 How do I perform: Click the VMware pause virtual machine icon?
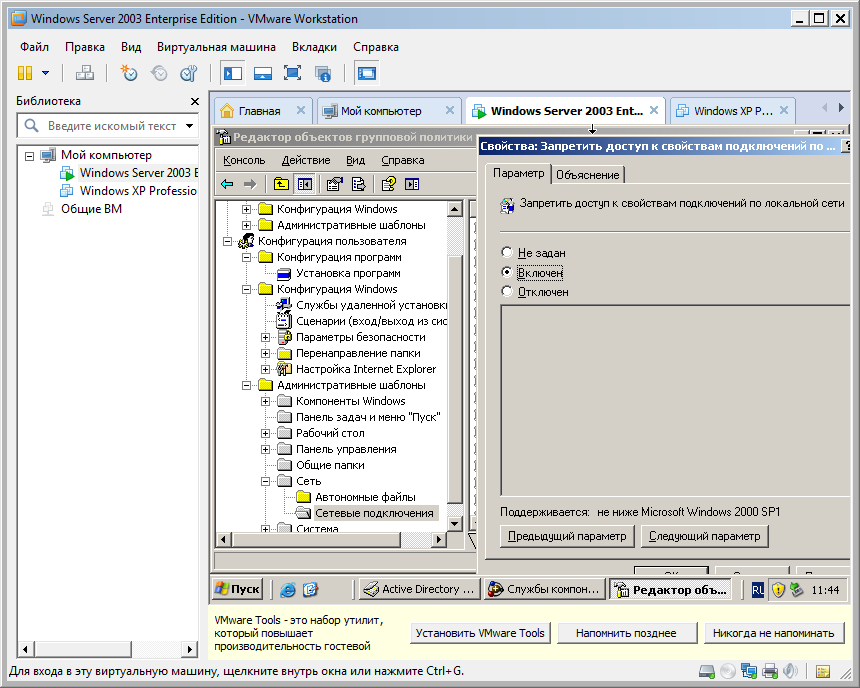(x=25, y=73)
